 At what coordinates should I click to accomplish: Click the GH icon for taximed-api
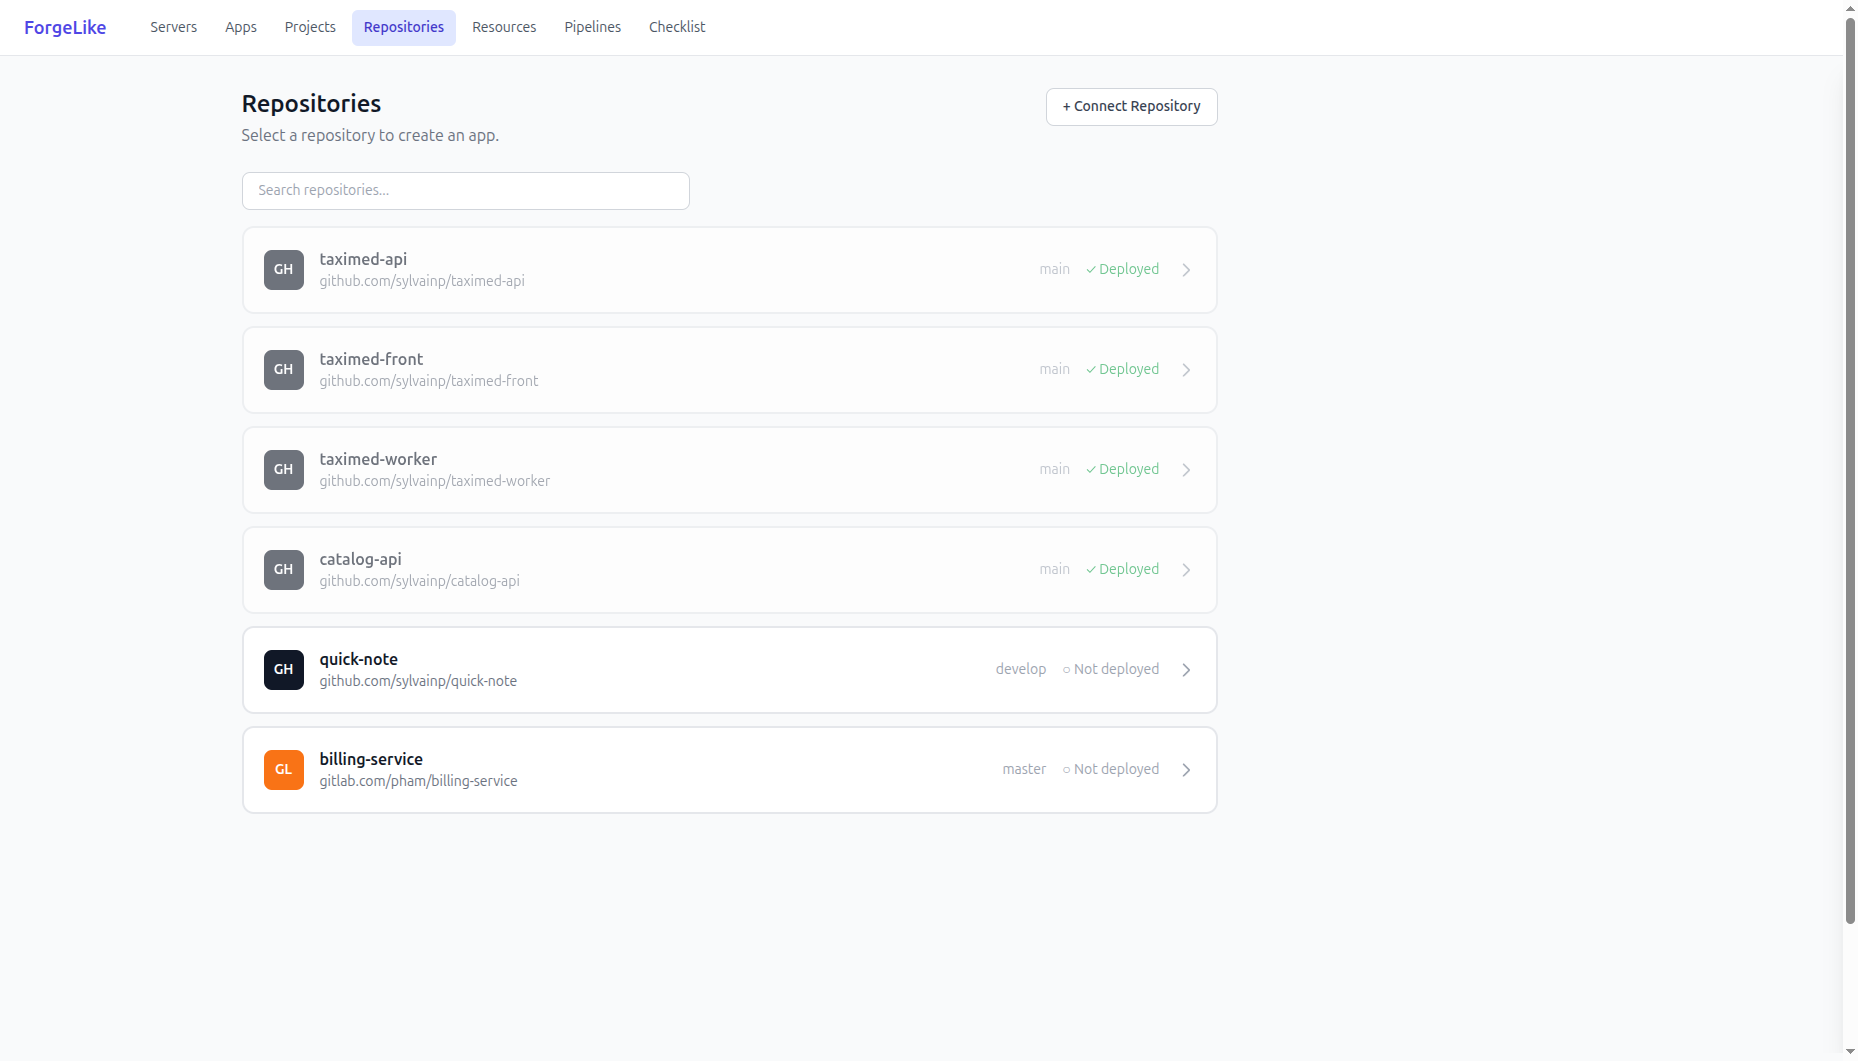[x=283, y=270]
